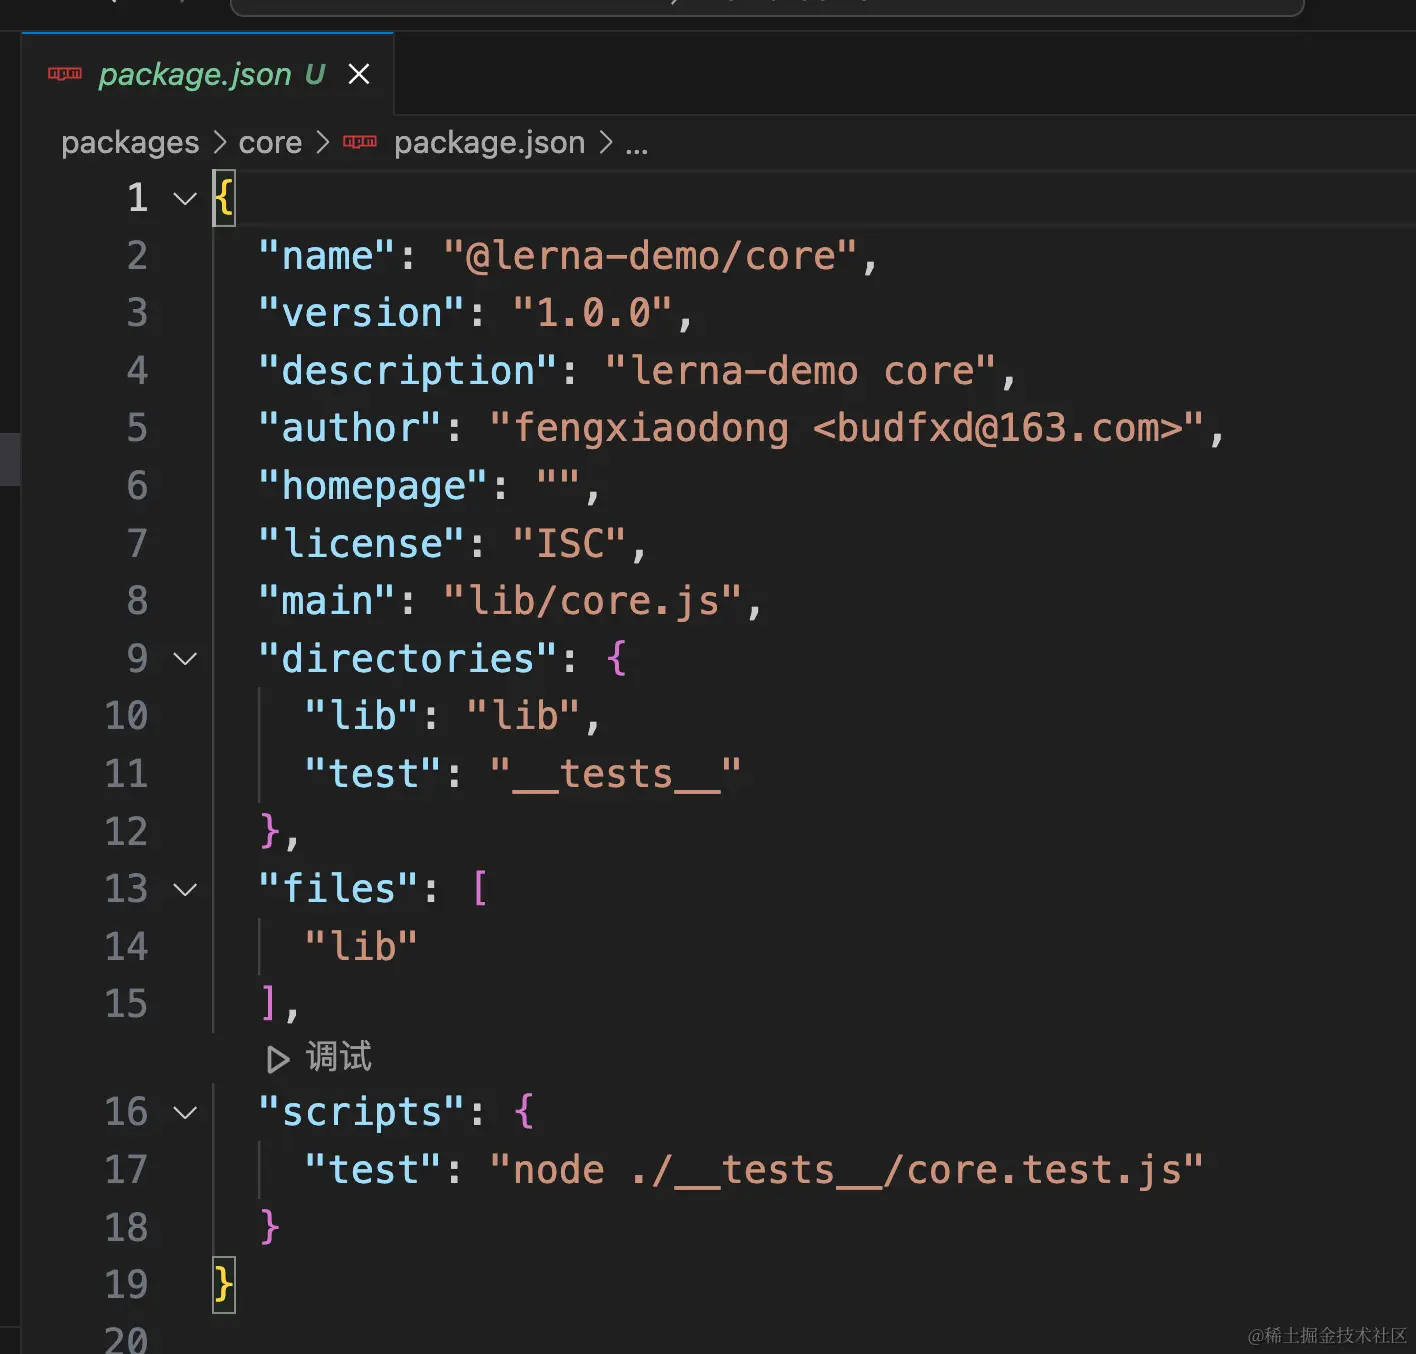Collapse the scripts block at line 16
Screen dimensions: 1416x1354
(x=185, y=1112)
